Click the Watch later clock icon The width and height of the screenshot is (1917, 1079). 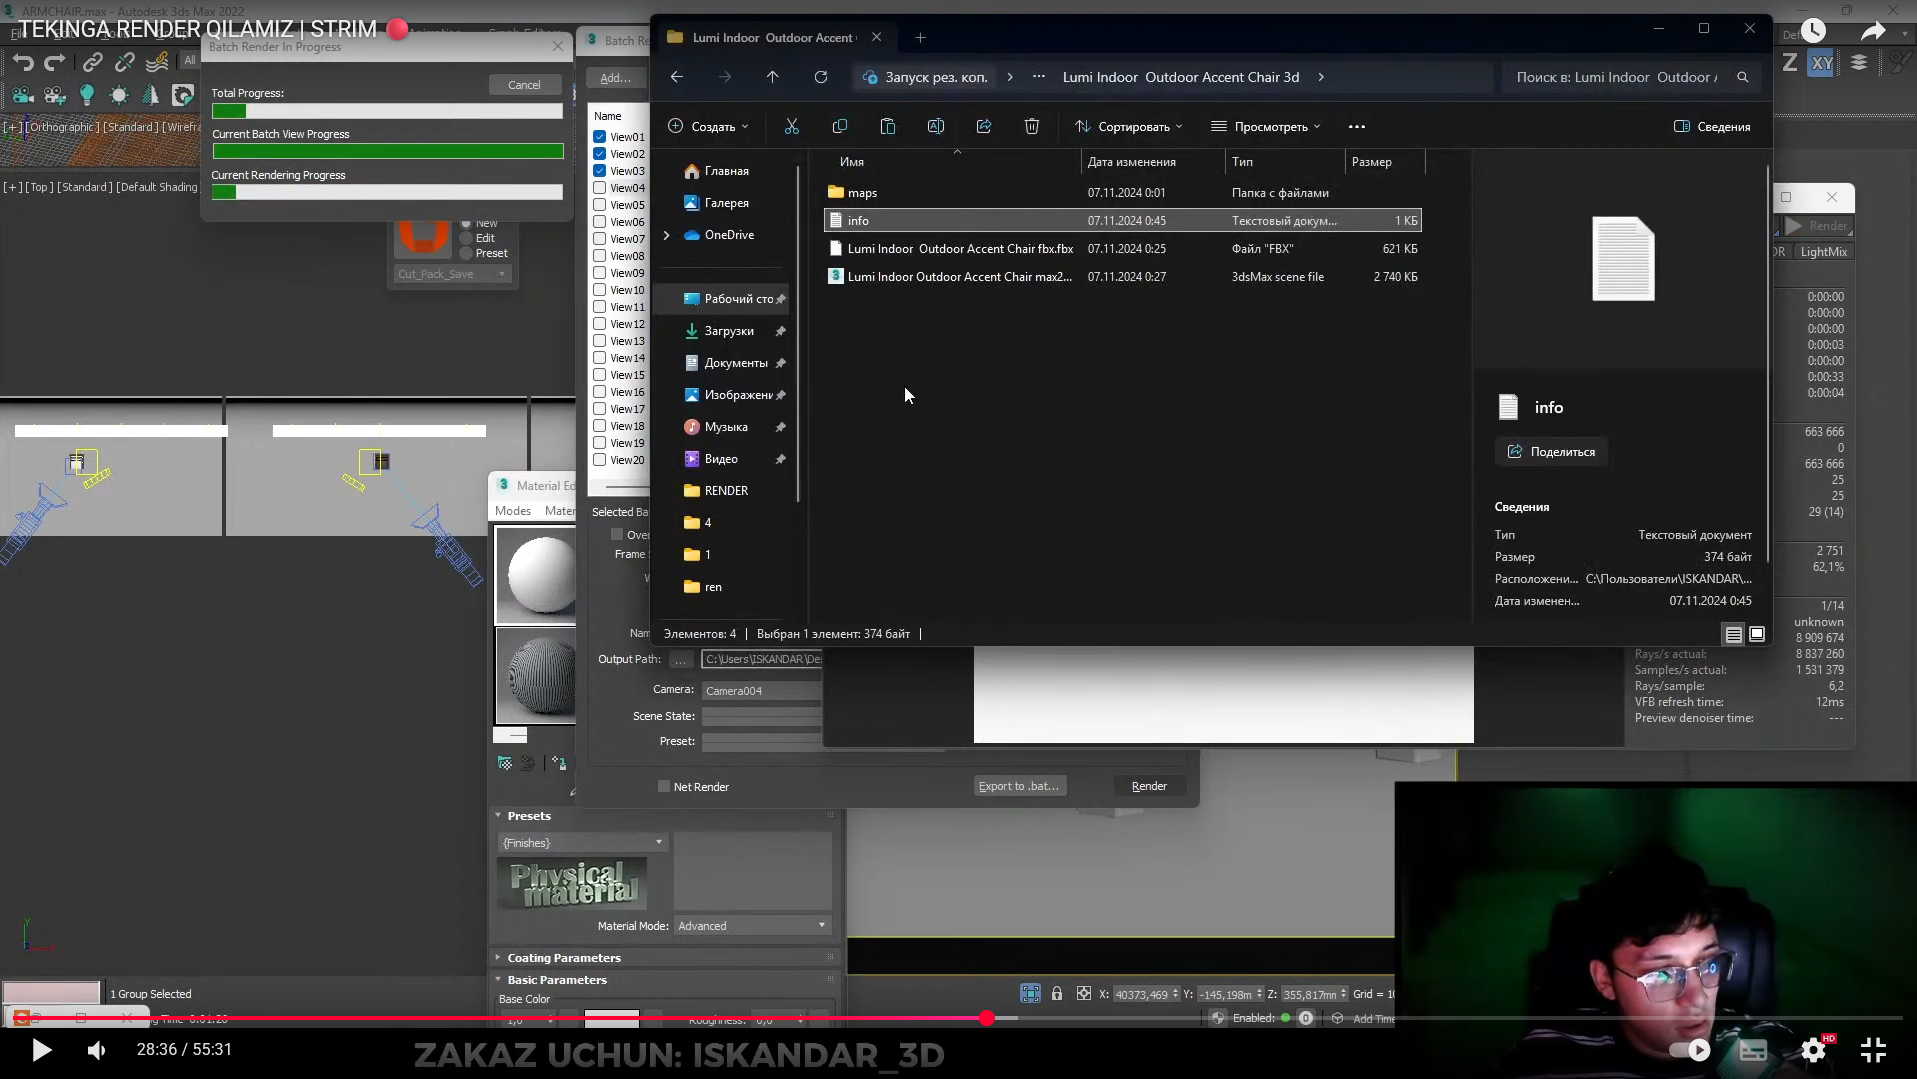(x=1813, y=31)
